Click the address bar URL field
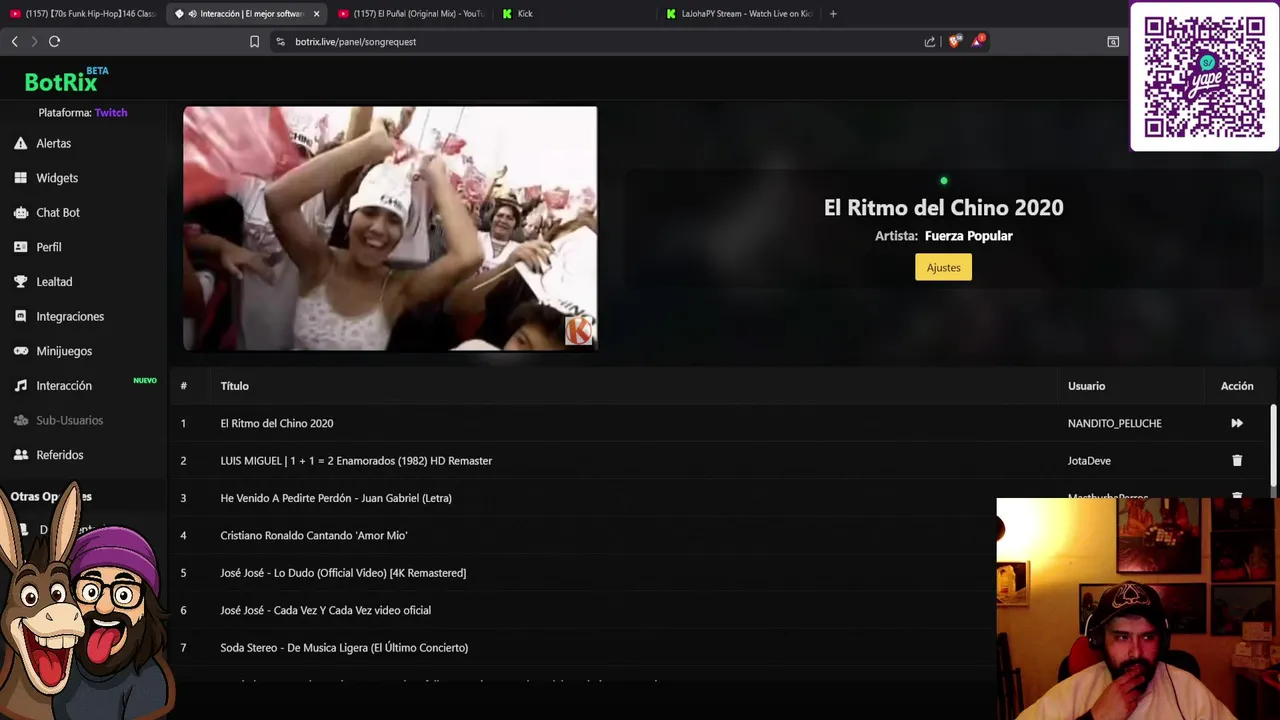This screenshot has height=720, width=1280. 600,42
